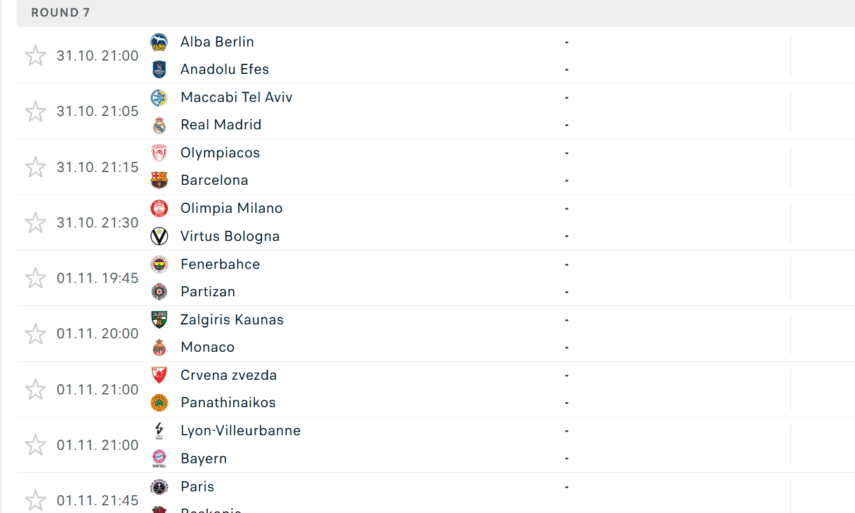Open the Maccabi Tel Aviv team link
This screenshot has height=513, width=855.
[x=236, y=97]
